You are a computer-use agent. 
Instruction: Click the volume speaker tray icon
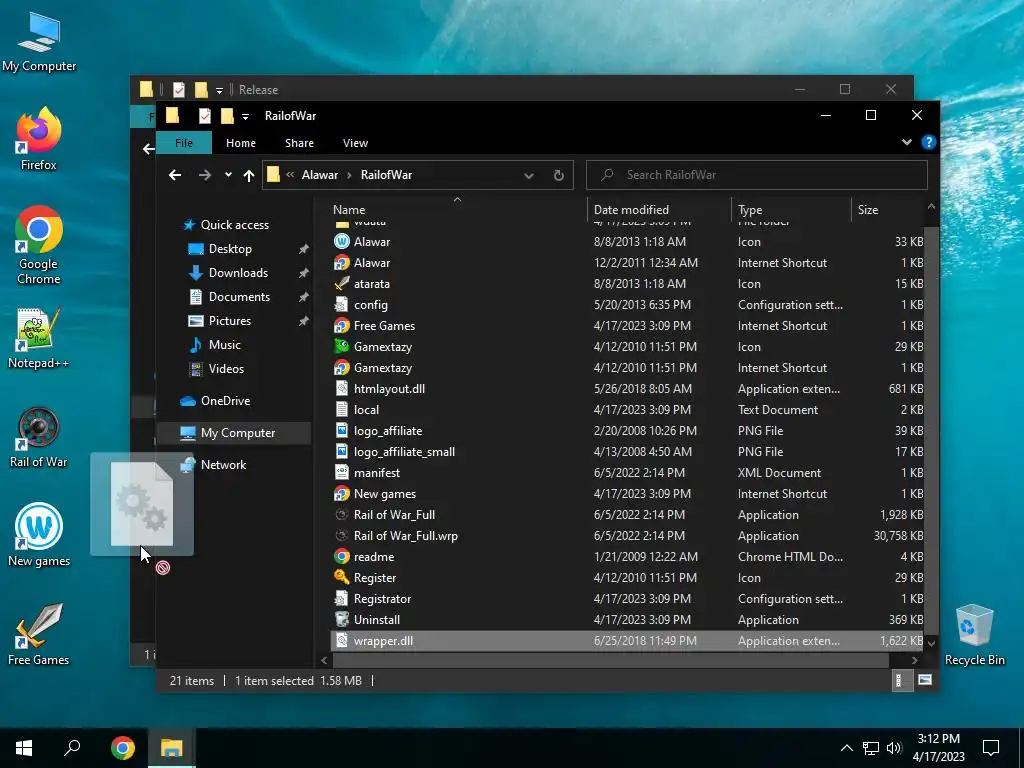pos(894,748)
